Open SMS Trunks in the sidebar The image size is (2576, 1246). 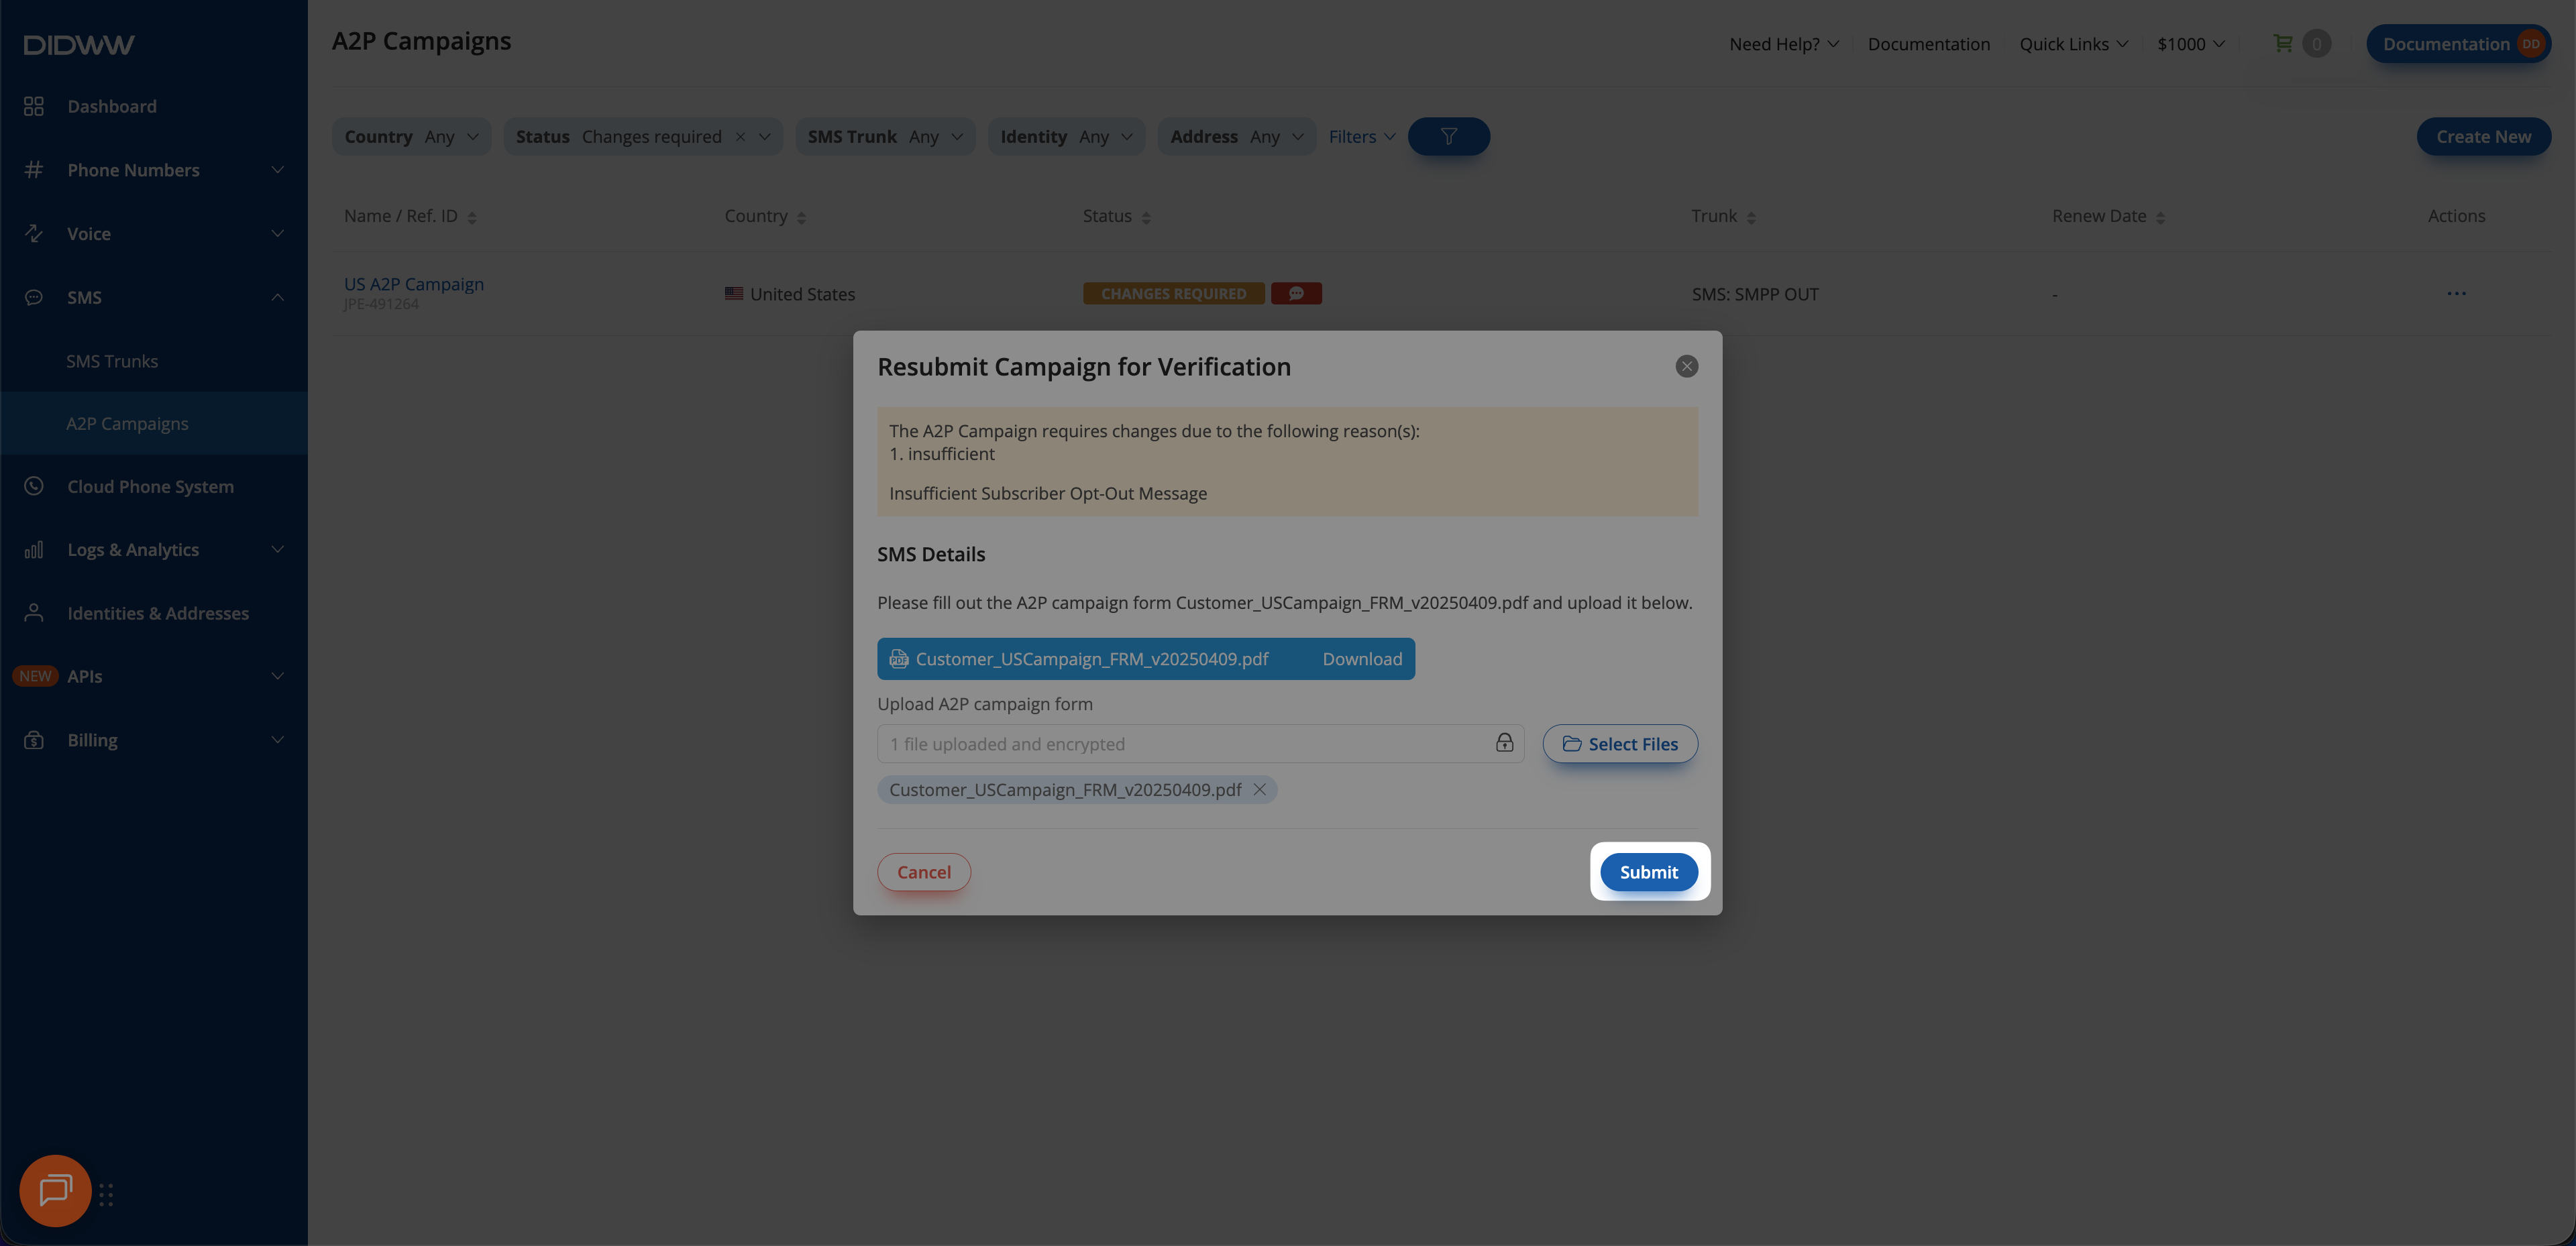click(x=112, y=361)
